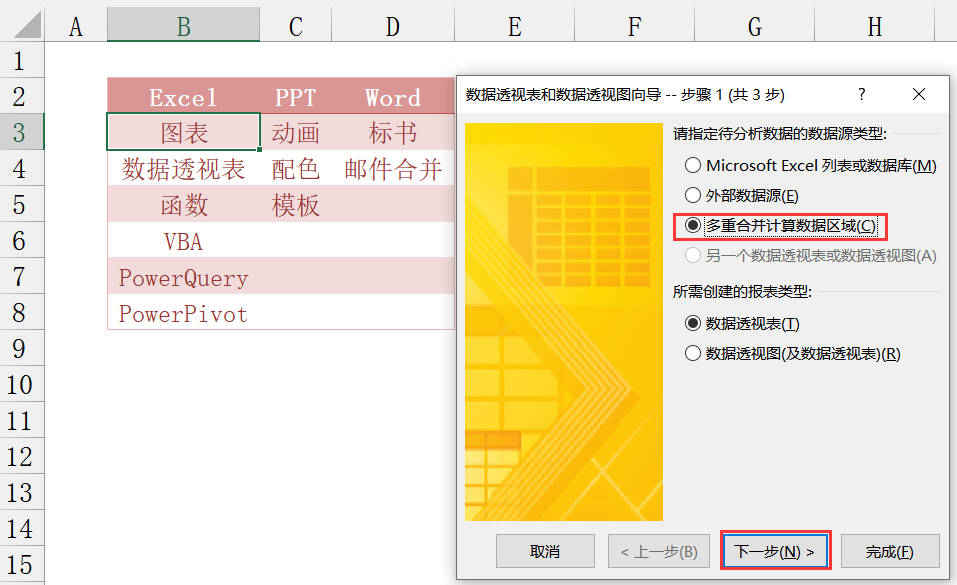Close the pivot table wizard dialog
The width and height of the screenshot is (957, 585).
coord(919,94)
